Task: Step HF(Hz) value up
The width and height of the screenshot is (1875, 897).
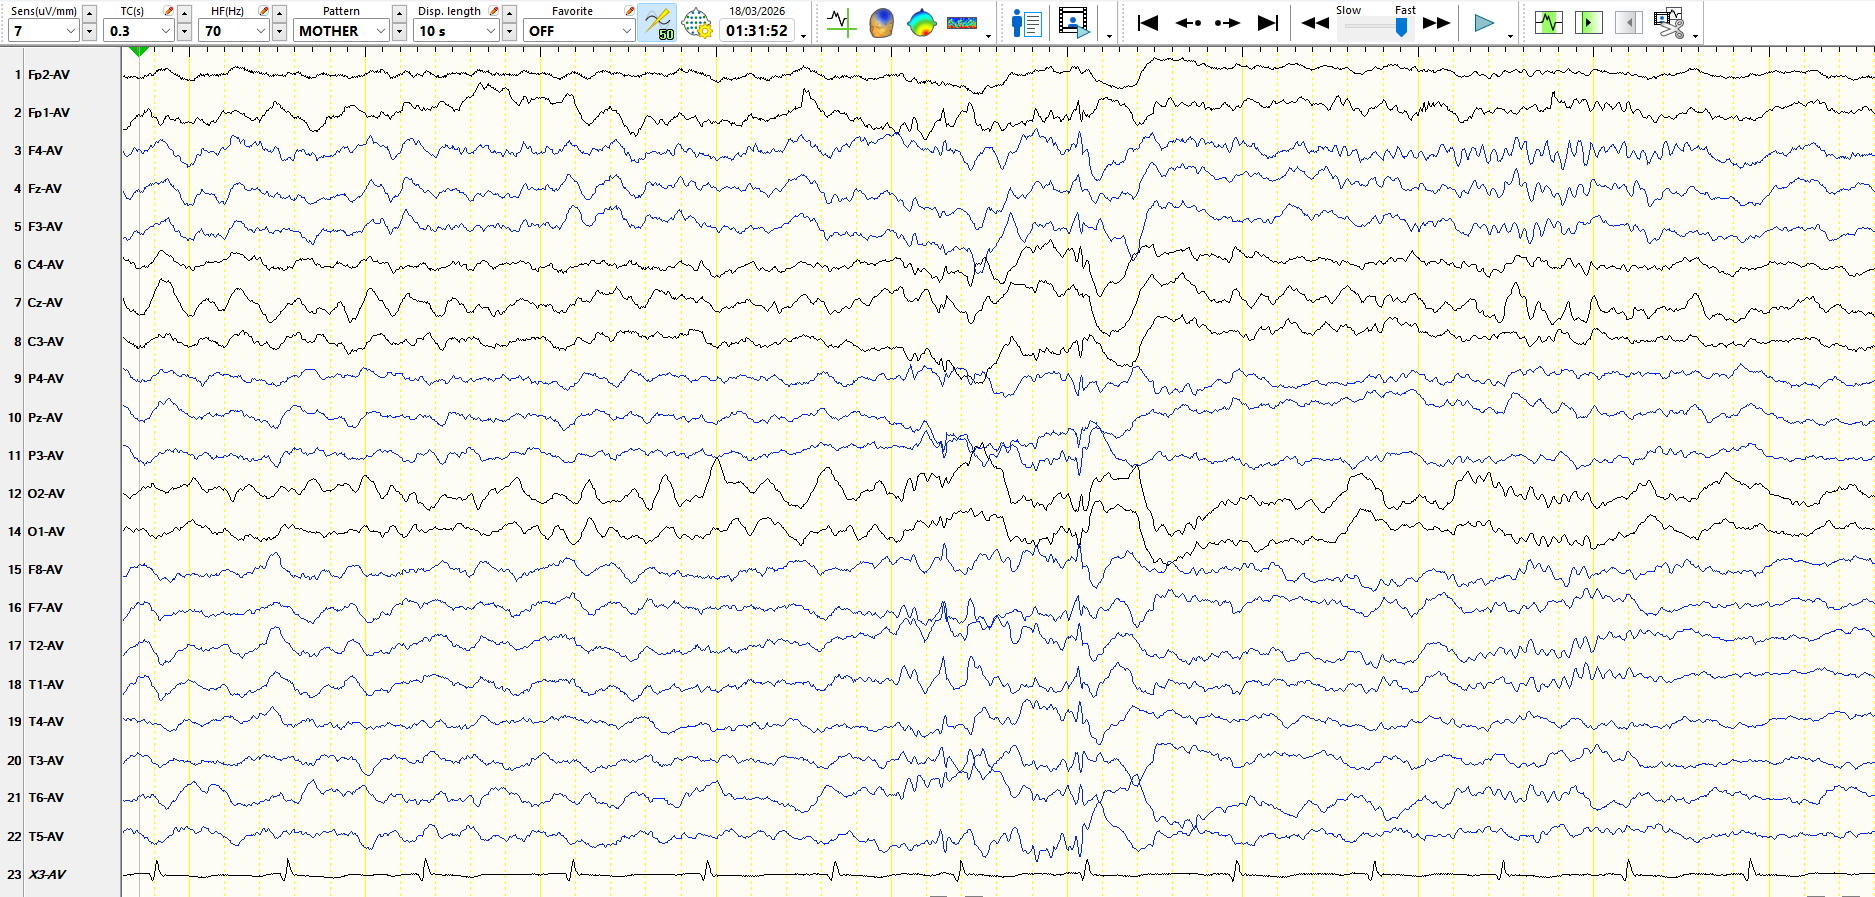Action: [x=279, y=13]
